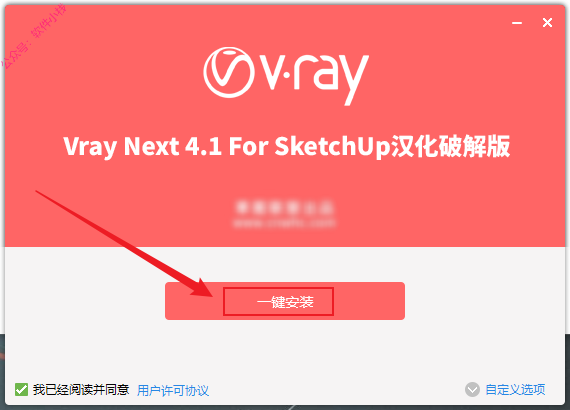This screenshot has width=570, height=410.
Task: Click the green checkmark box icon
Action: click(21, 390)
